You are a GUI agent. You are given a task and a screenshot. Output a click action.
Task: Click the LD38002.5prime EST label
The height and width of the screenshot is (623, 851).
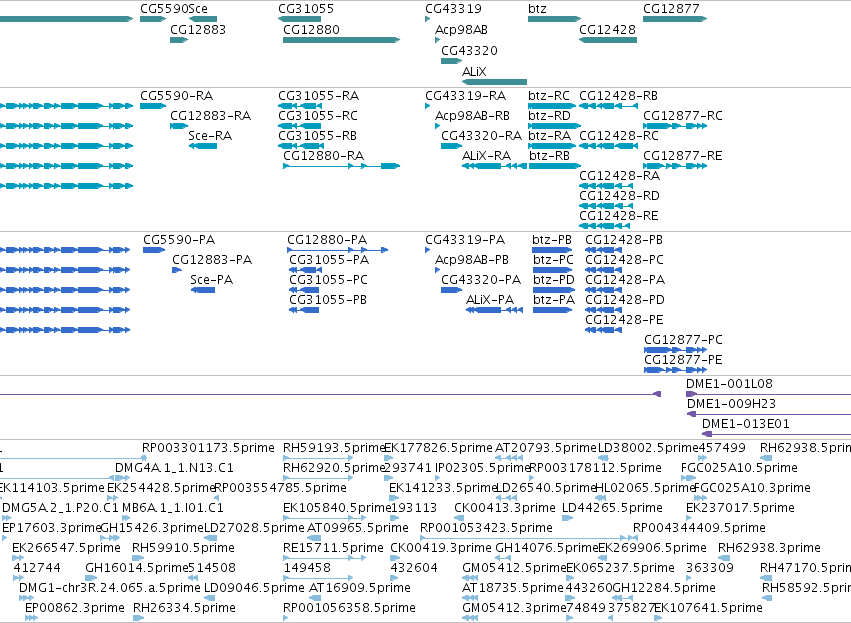(x=647, y=448)
